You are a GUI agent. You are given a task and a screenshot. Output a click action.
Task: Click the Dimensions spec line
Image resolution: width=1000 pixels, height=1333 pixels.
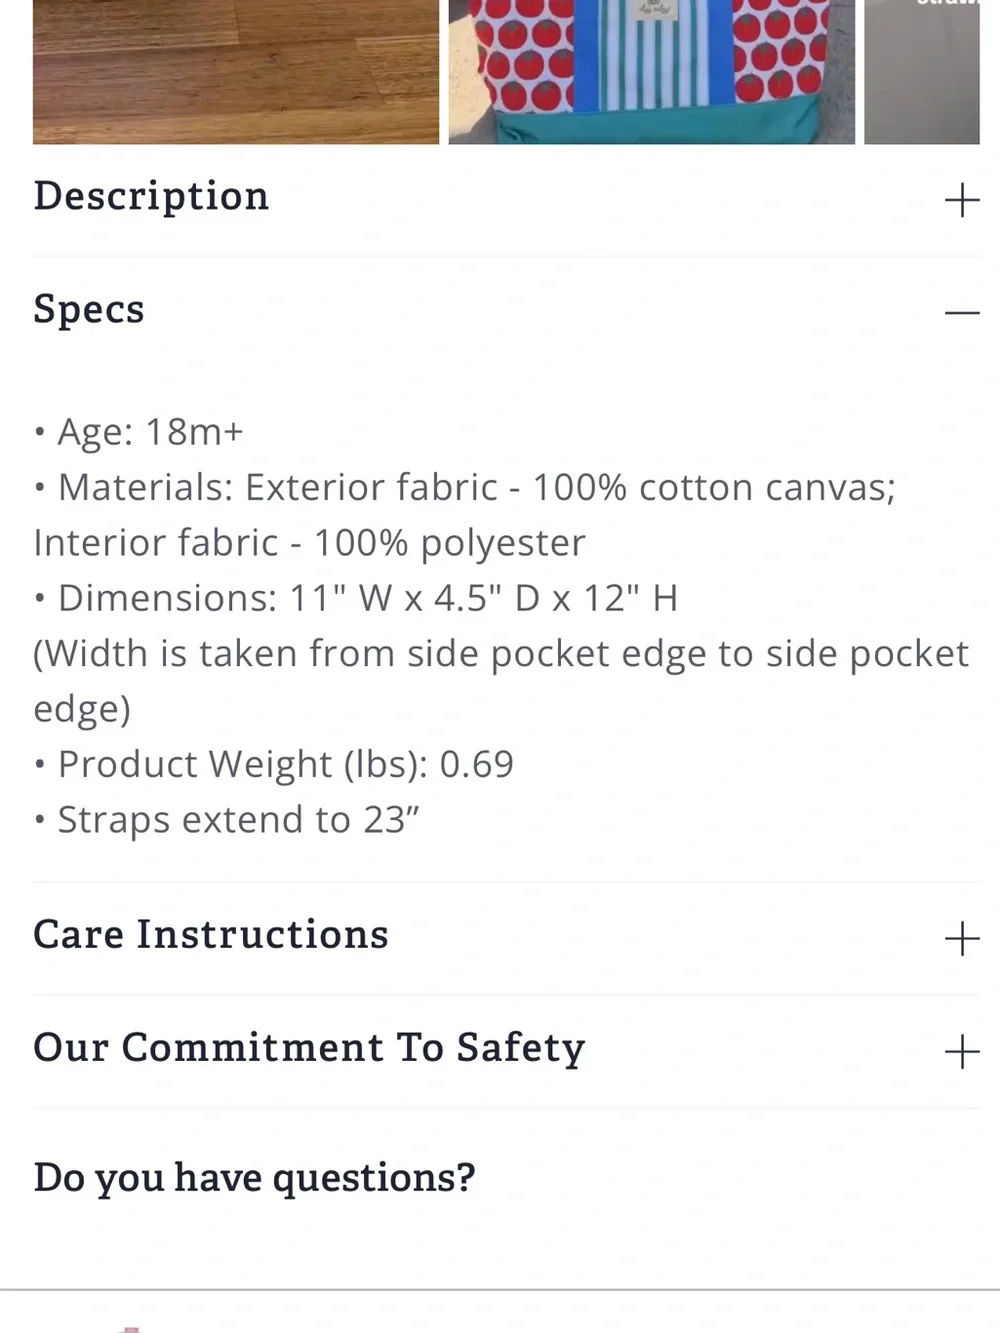pyautogui.click(x=356, y=598)
